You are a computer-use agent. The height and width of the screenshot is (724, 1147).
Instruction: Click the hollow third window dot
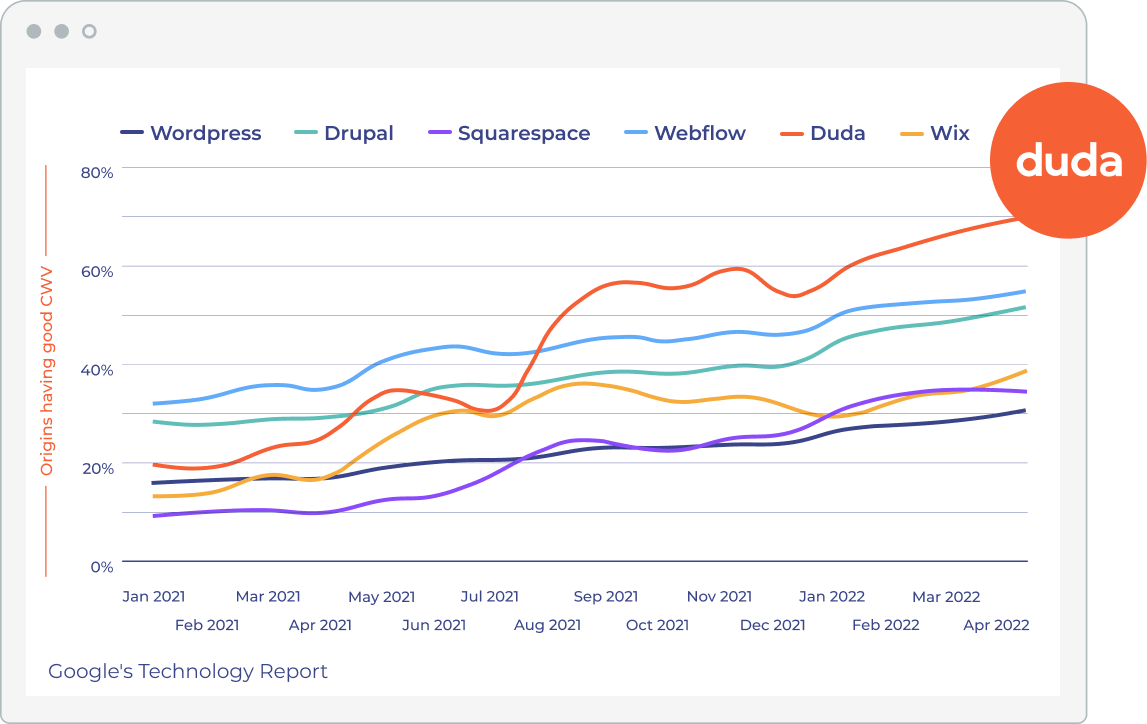89,31
